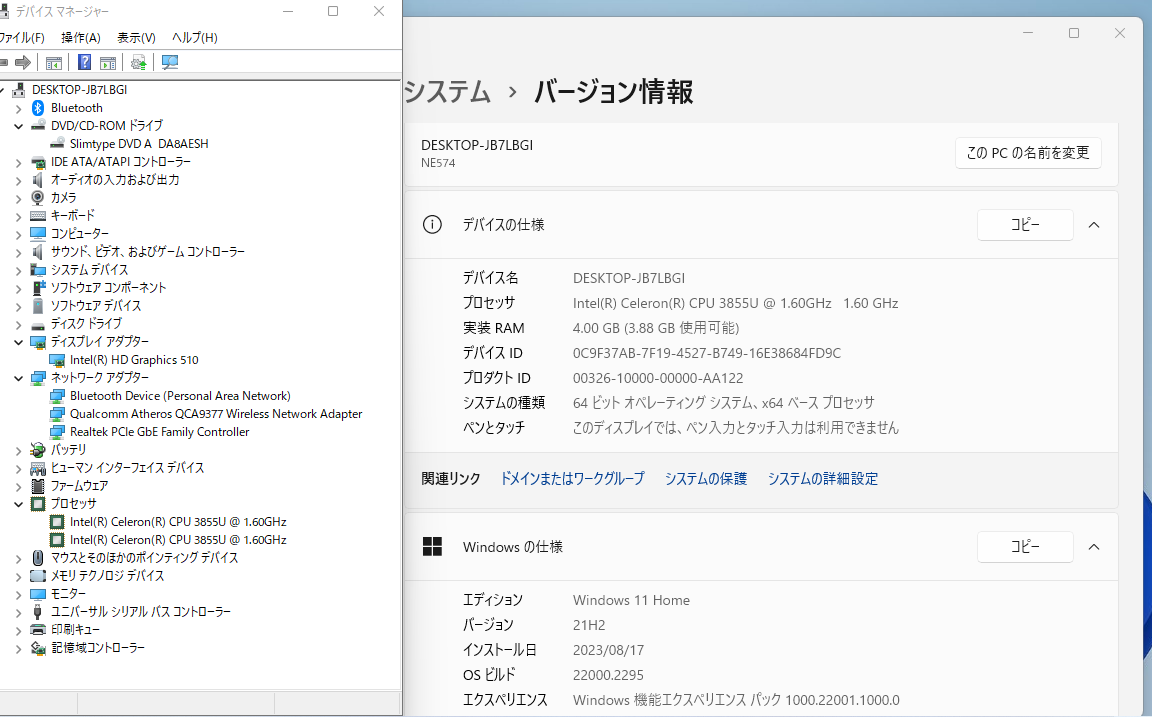This screenshot has width=1152, height=717.
Task: Open the 操作(A) menu
Action: [x=81, y=37]
